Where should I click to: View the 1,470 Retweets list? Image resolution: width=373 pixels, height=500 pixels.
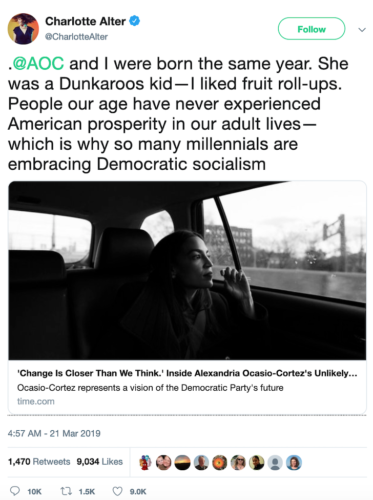[x=39, y=462]
